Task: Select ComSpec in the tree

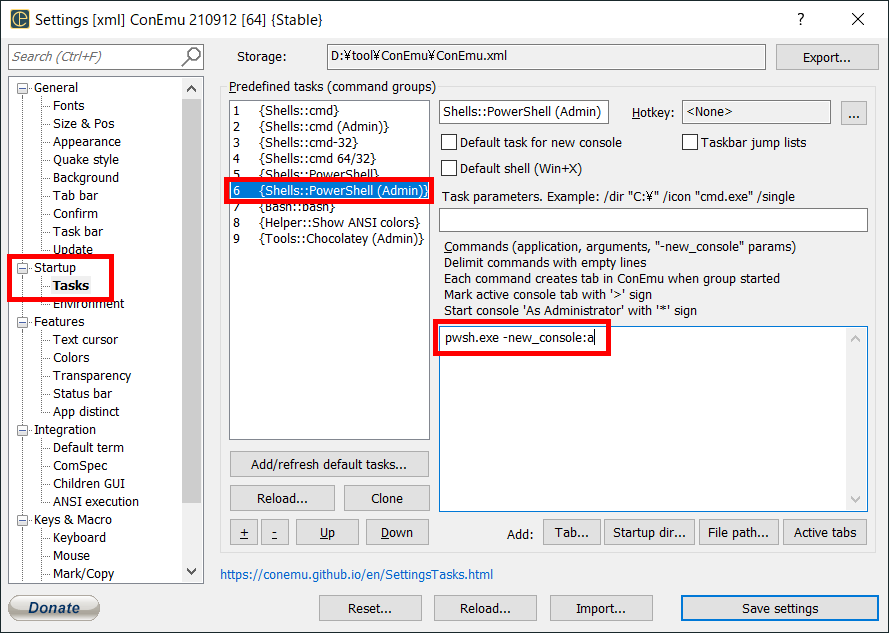Action: [x=80, y=466]
